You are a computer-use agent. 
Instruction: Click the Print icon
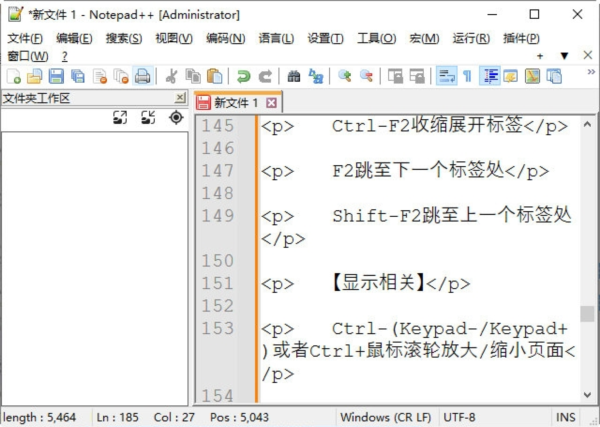tap(143, 76)
